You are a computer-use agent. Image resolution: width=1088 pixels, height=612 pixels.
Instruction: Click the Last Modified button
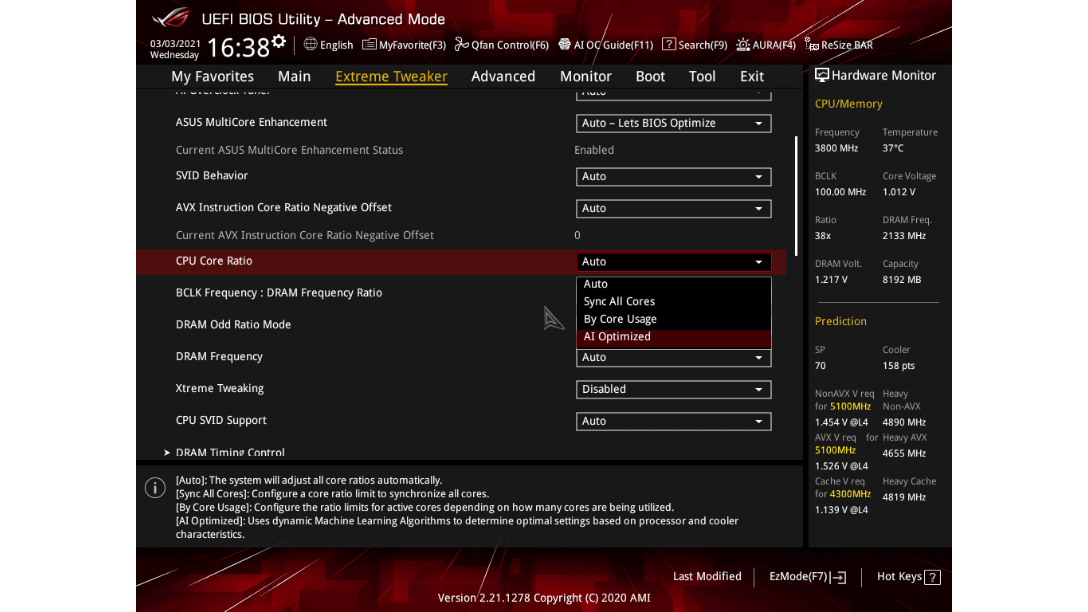(707, 577)
